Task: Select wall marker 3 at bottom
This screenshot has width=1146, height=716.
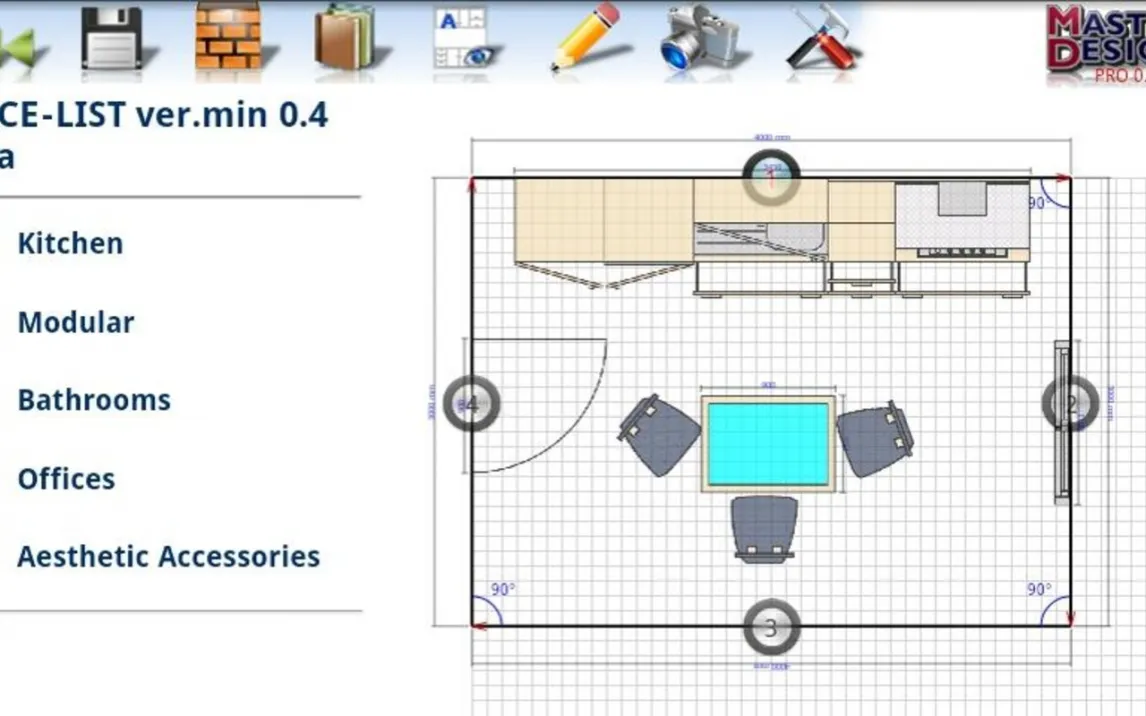Action: (x=771, y=628)
